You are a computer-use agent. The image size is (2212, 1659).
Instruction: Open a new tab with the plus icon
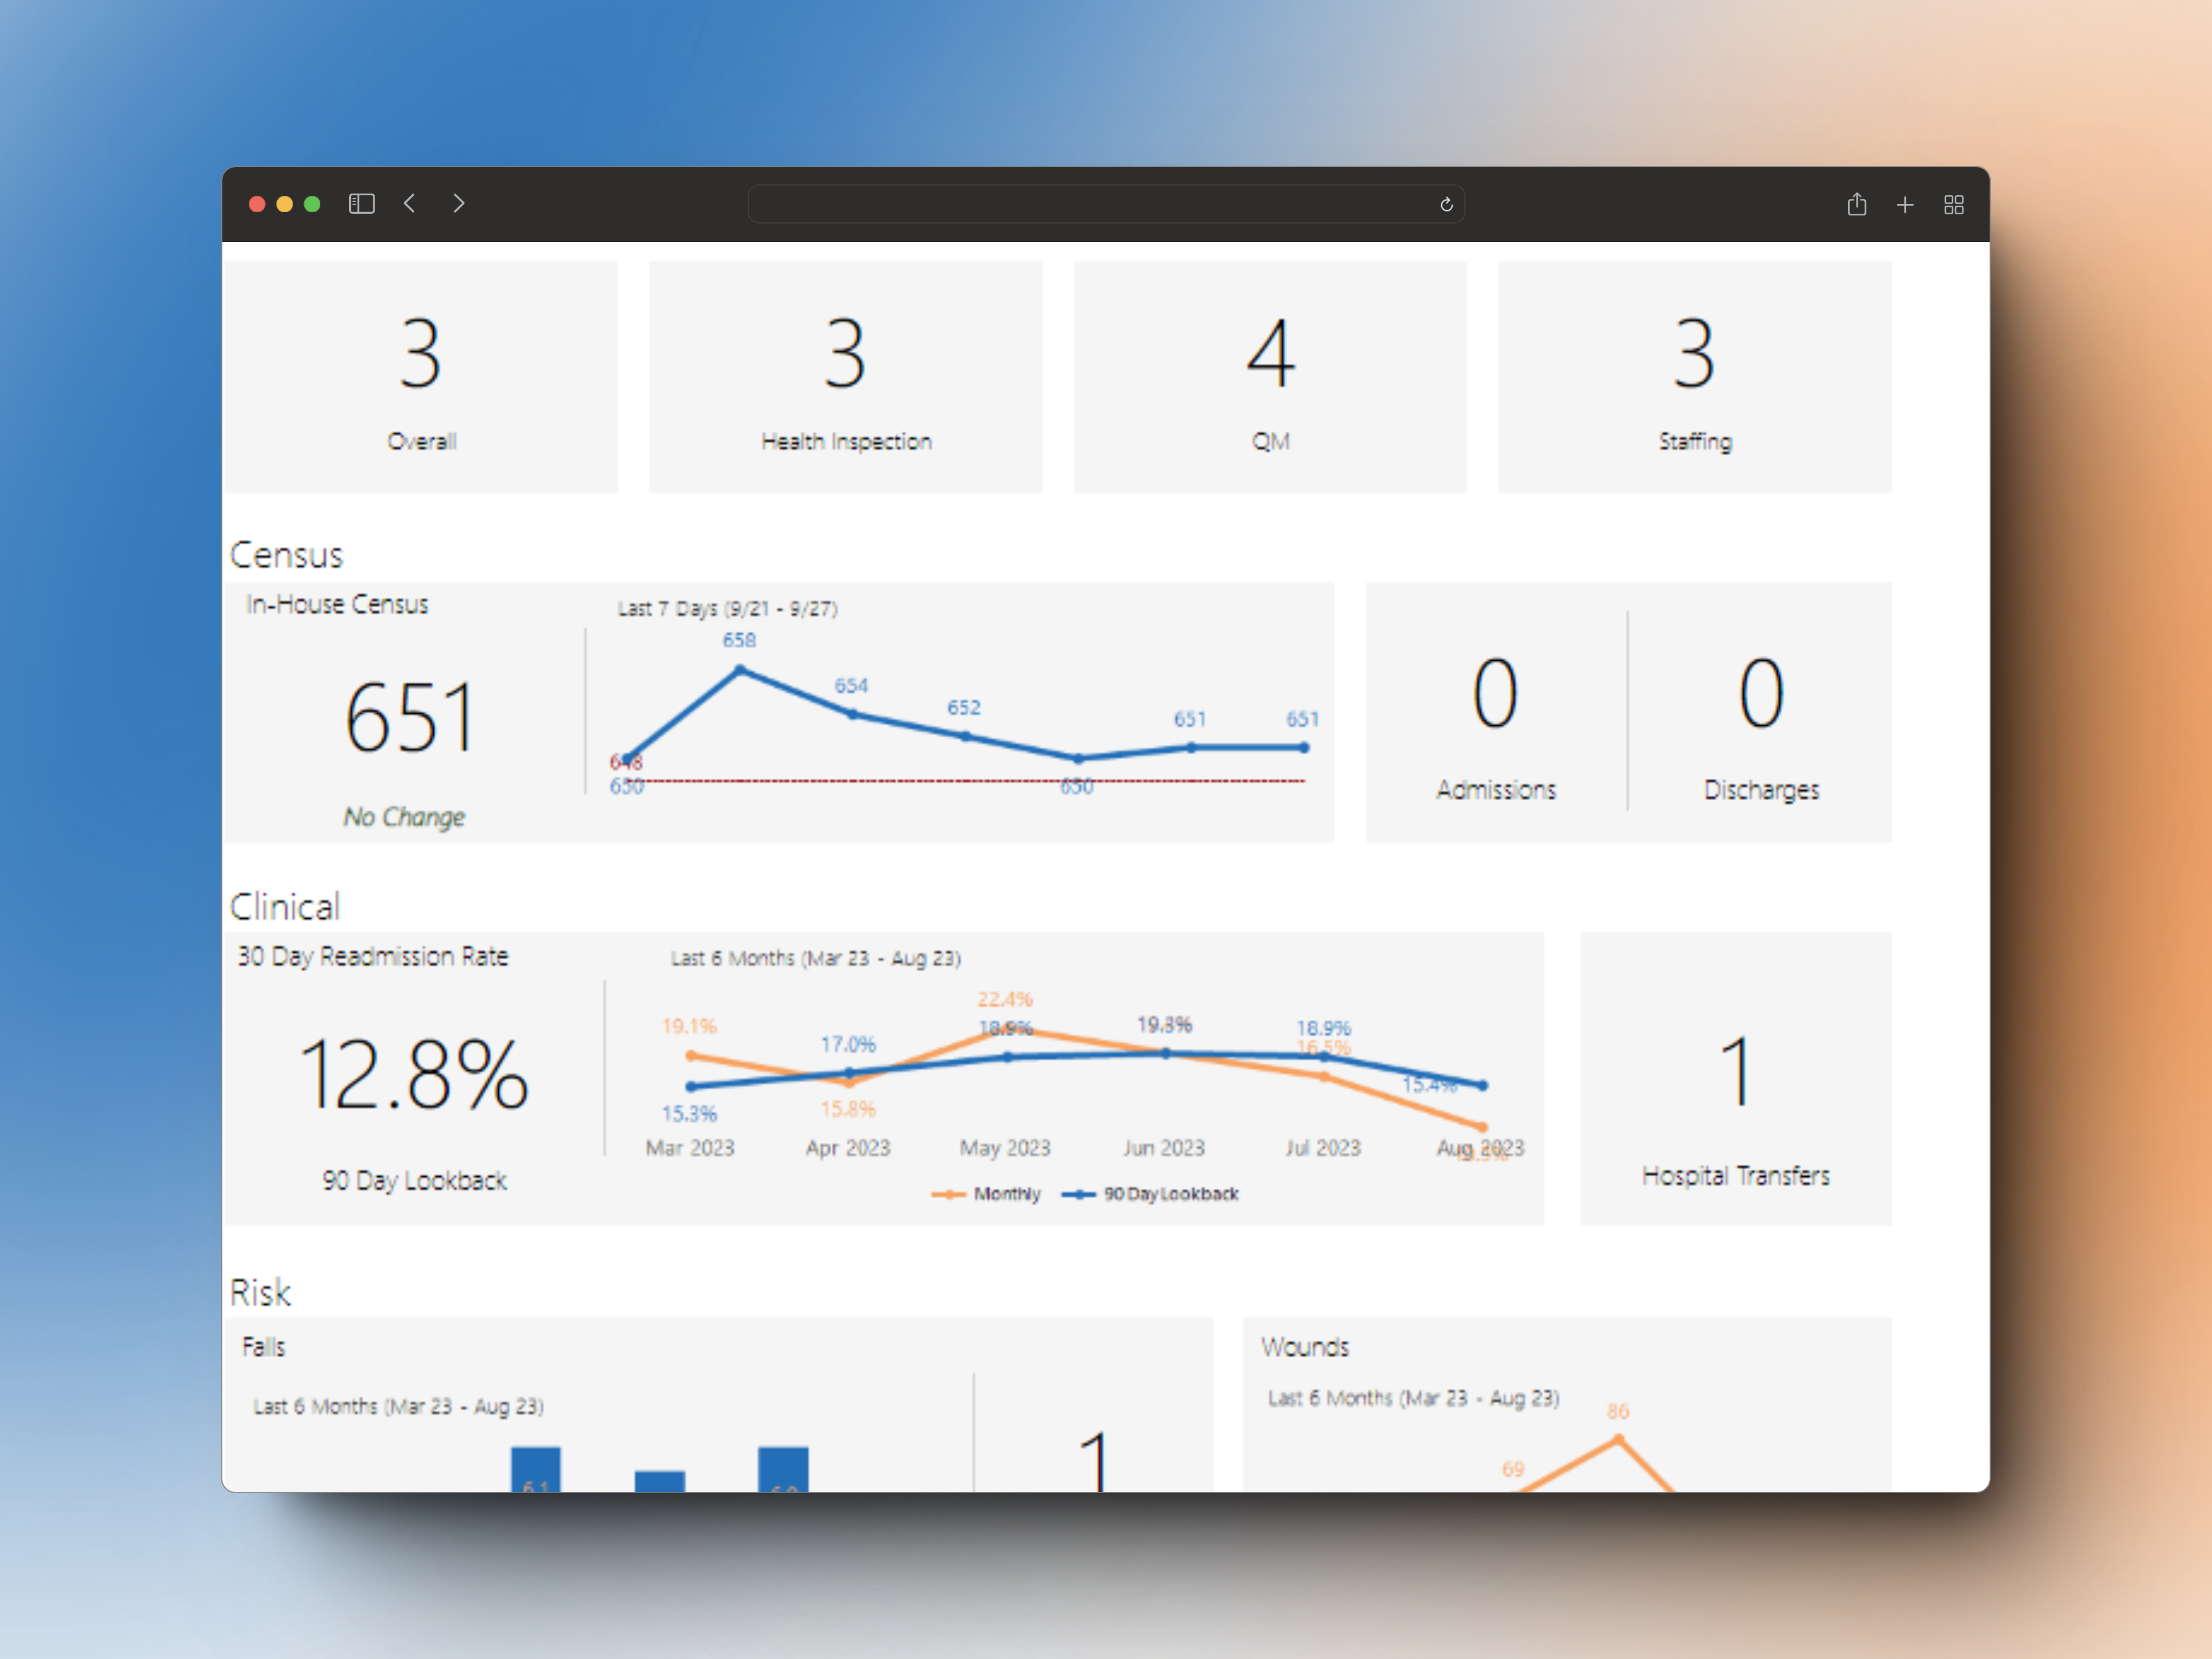point(1905,203)
